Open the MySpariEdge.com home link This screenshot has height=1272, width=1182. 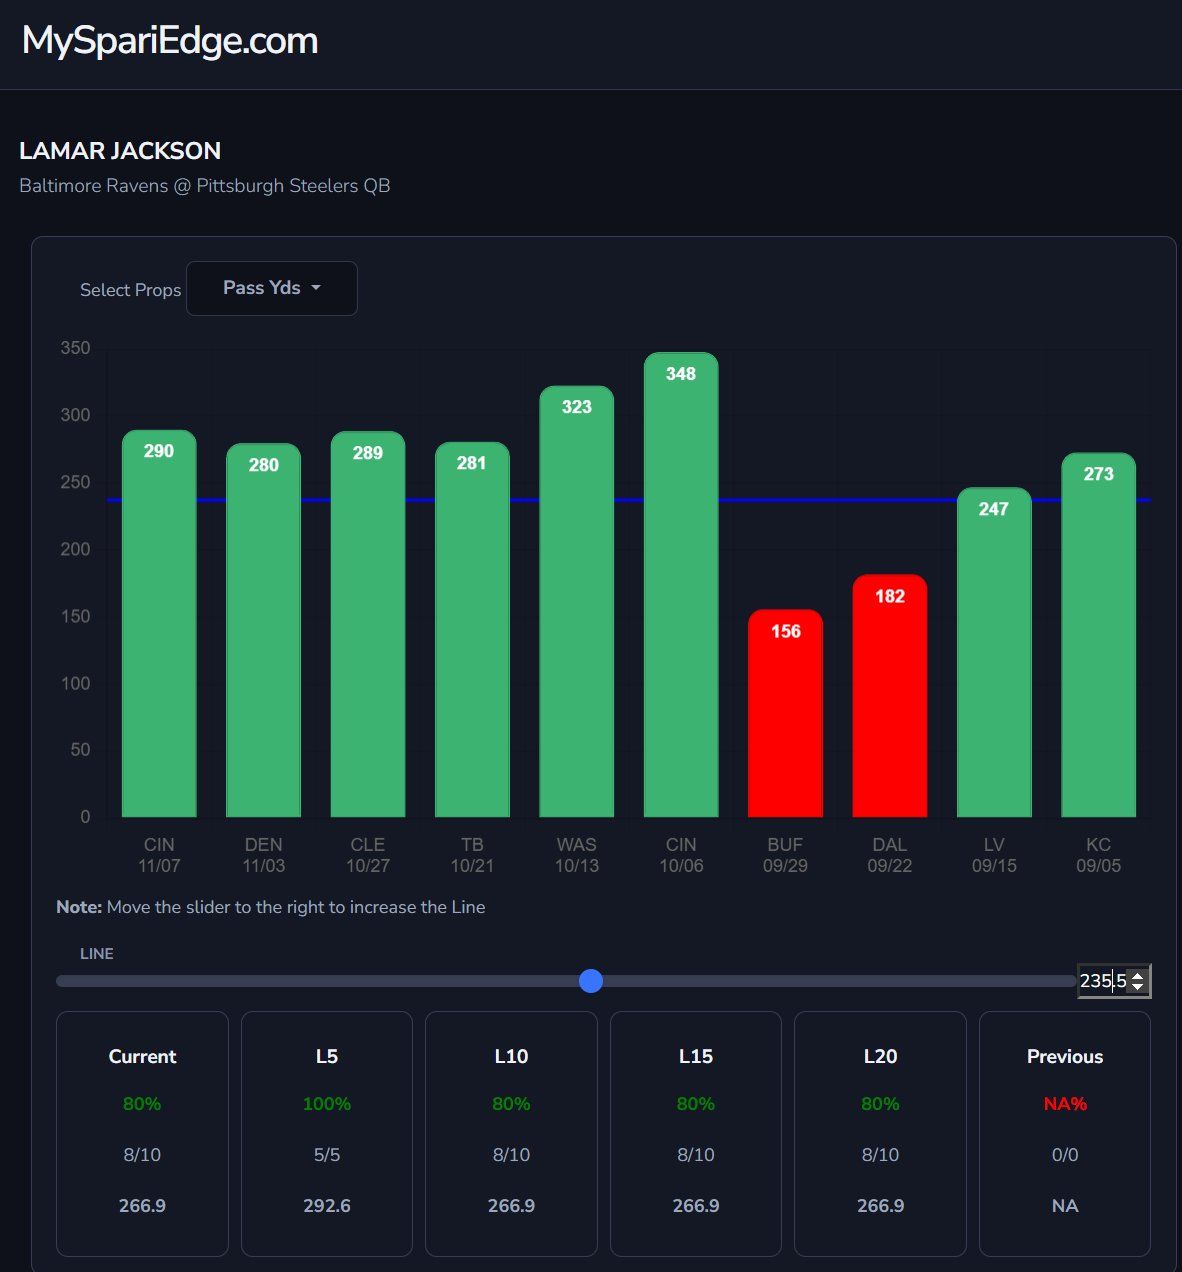pos(170,41)
